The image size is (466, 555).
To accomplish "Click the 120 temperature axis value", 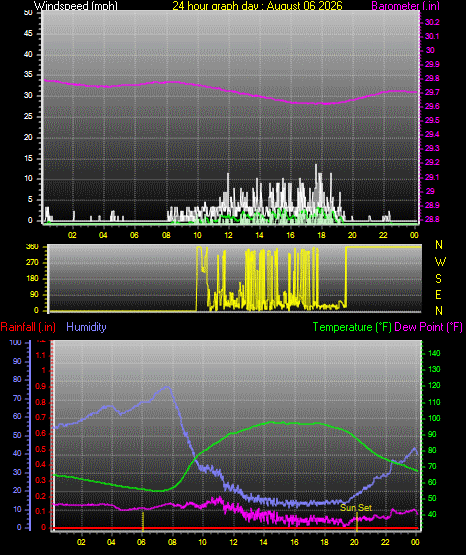I will point(434,385).
